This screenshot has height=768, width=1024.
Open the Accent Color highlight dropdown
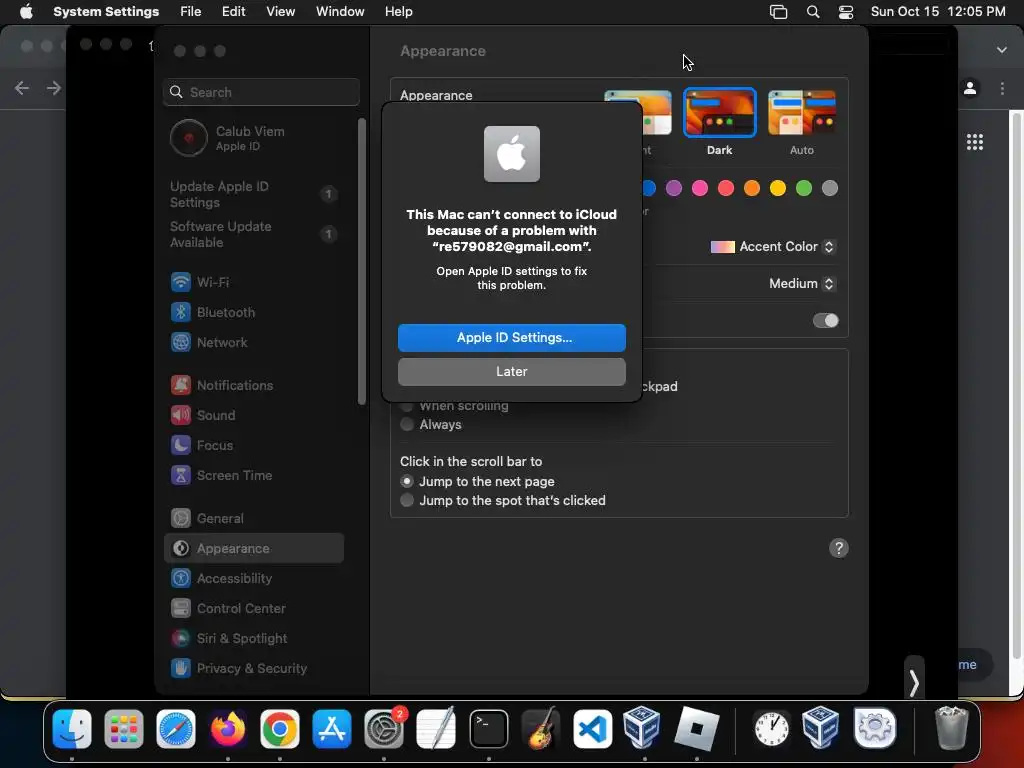[773, 247]
